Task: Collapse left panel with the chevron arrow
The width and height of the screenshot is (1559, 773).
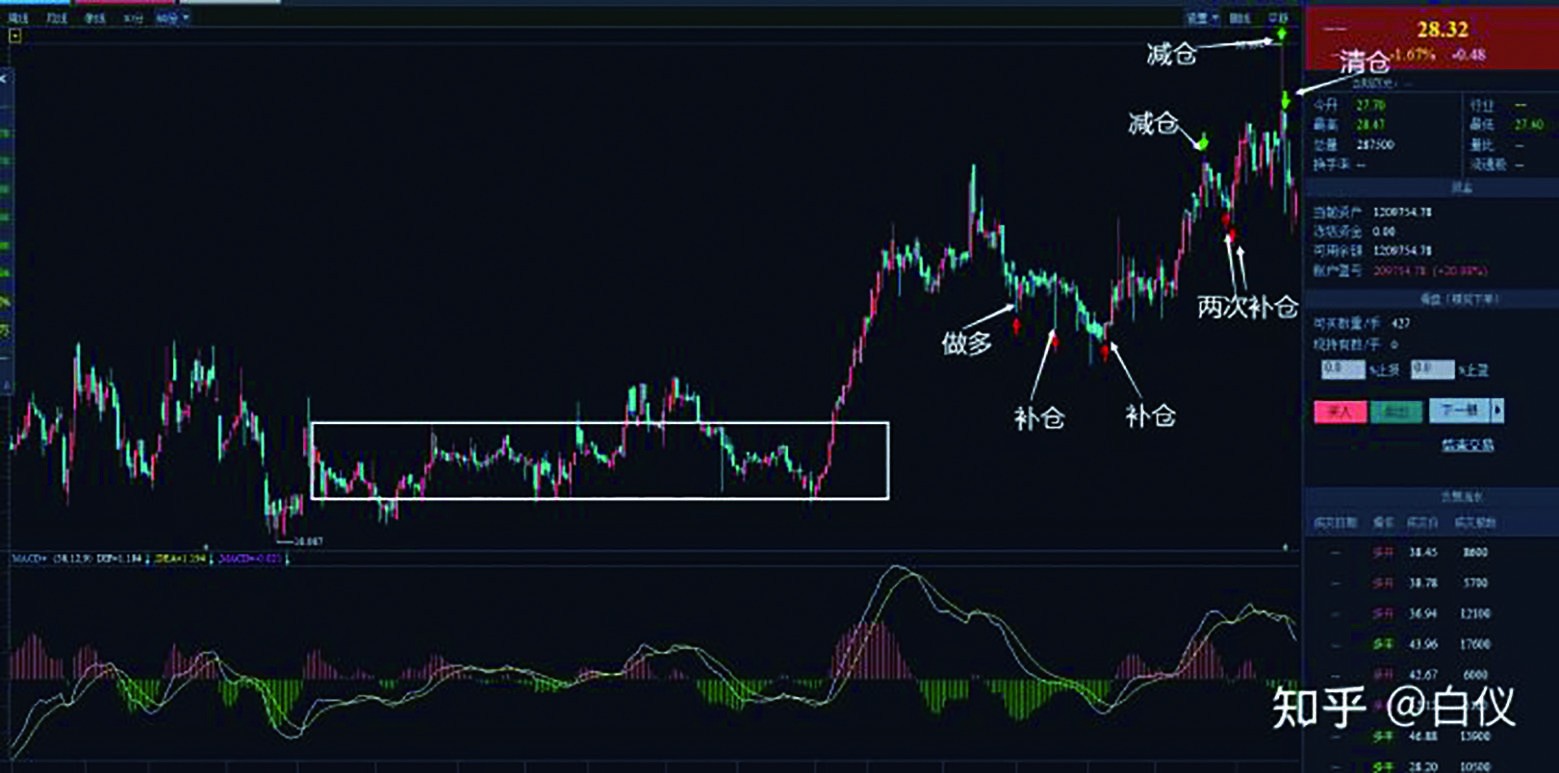Action: [4, 78]
